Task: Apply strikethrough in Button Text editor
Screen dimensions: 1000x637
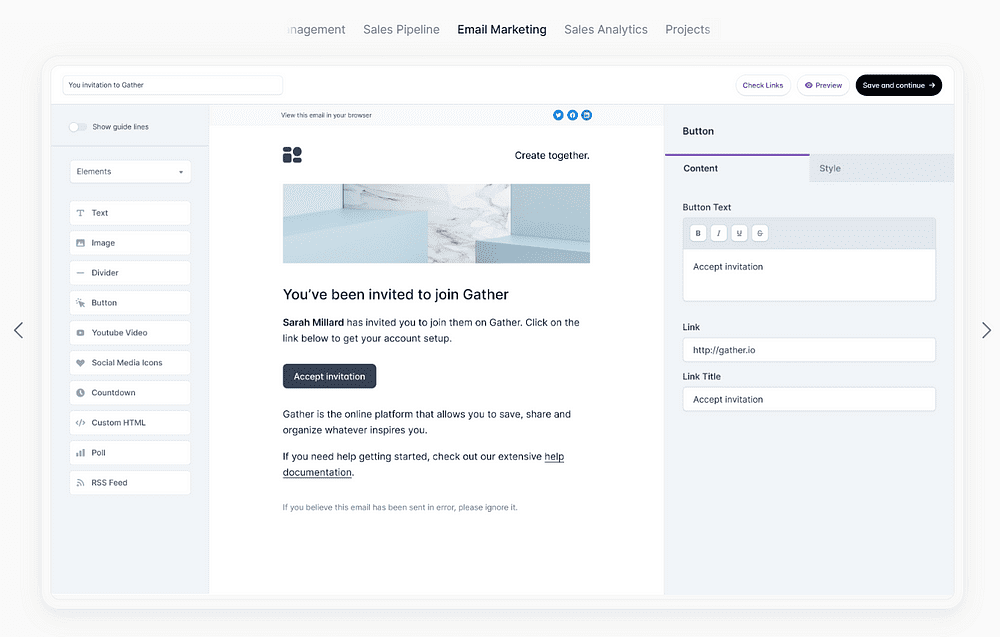Action: (760, 233)
